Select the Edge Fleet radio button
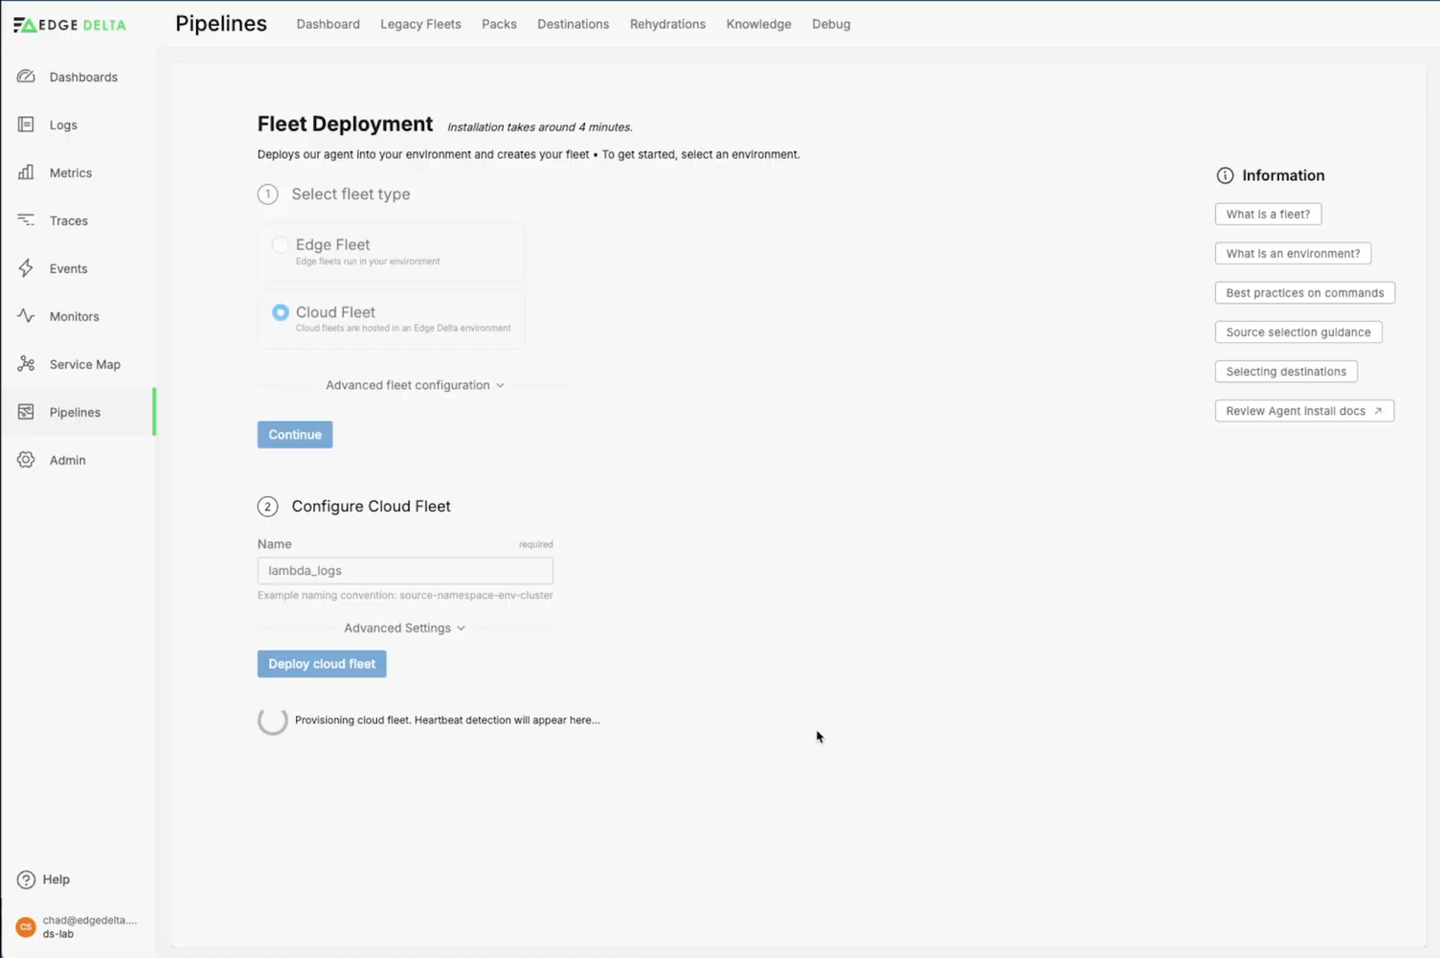1440x958 pixels. [x=280, y=245]
